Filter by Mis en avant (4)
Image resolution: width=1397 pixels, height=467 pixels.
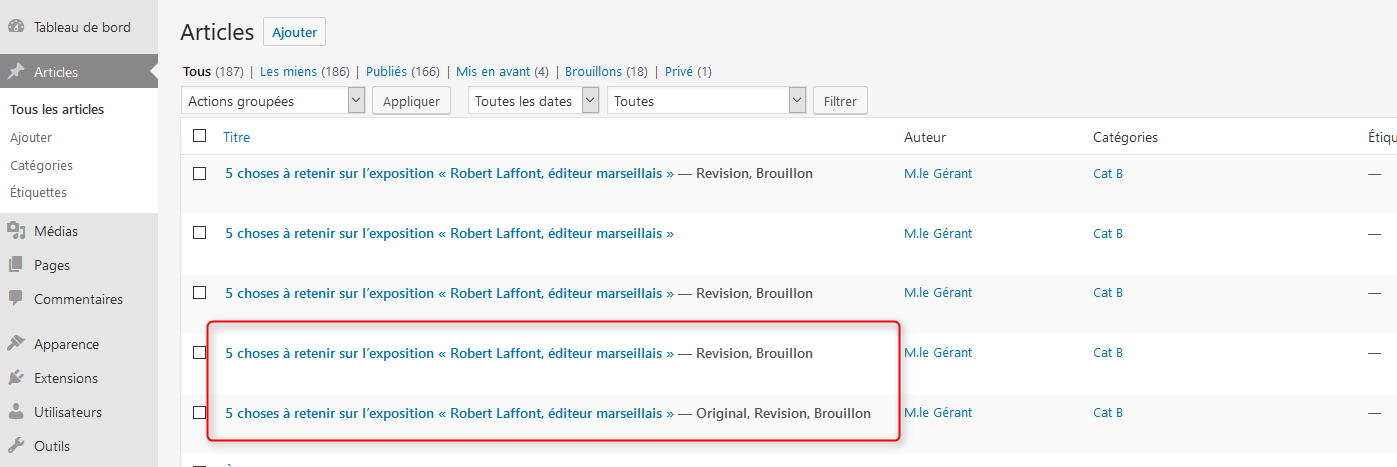pos(502,72)
